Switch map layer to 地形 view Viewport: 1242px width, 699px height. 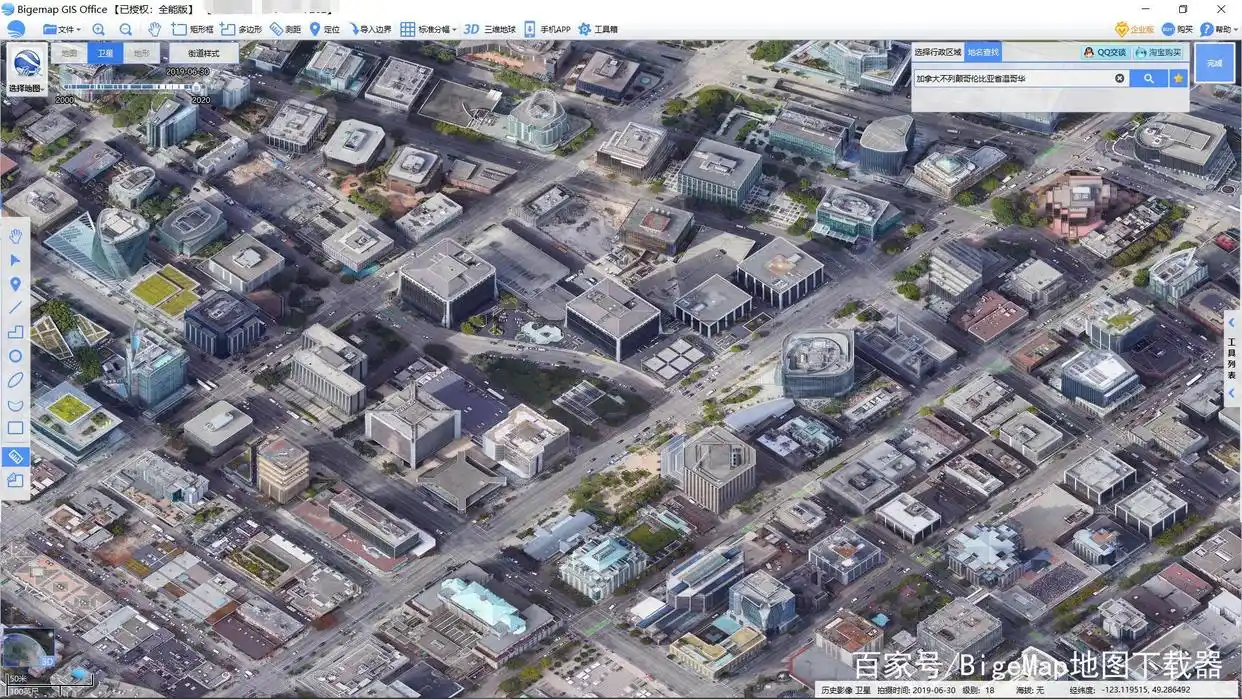[141, 53]
